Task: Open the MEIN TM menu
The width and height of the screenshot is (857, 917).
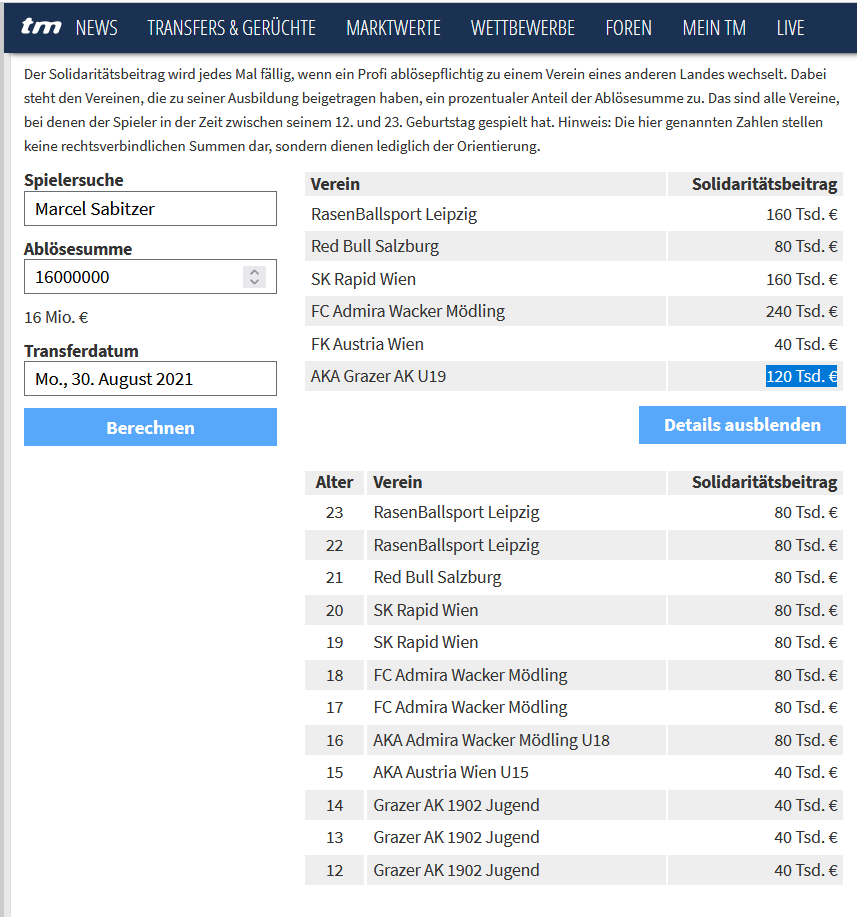Action: (x=714, y=27)
